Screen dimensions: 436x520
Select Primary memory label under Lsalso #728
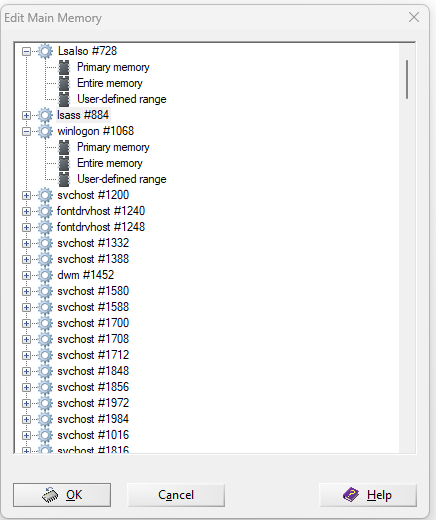(x=113, y=67)
